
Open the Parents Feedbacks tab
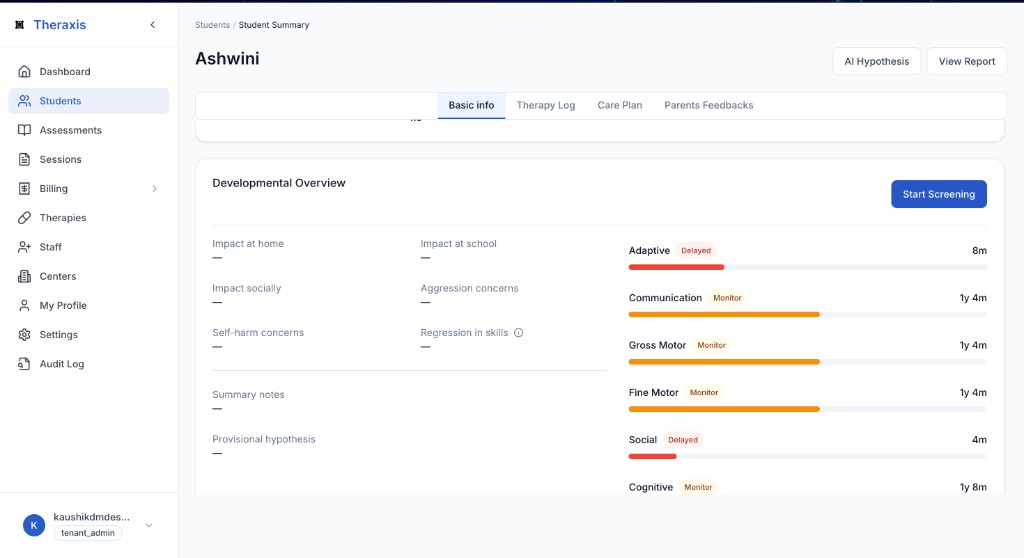click(x=709, y=105)
